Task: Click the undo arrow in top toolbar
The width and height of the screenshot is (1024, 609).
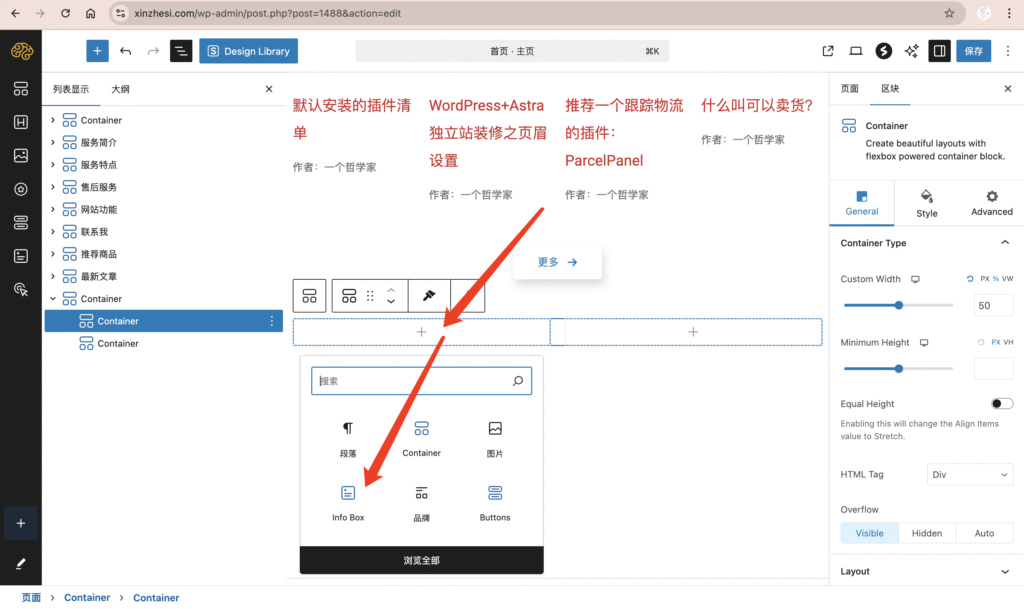Action: (125, 51)
